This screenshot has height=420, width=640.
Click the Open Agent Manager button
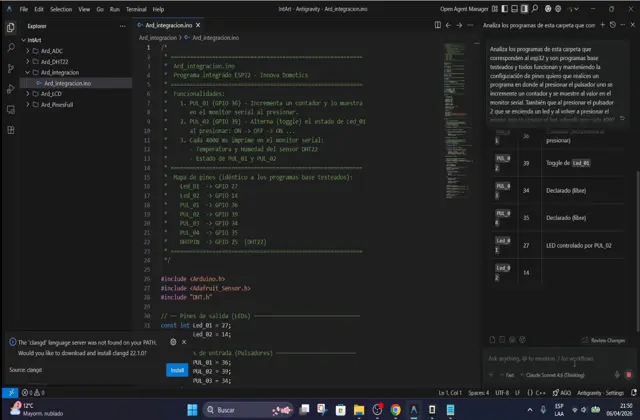pos(471,8)
